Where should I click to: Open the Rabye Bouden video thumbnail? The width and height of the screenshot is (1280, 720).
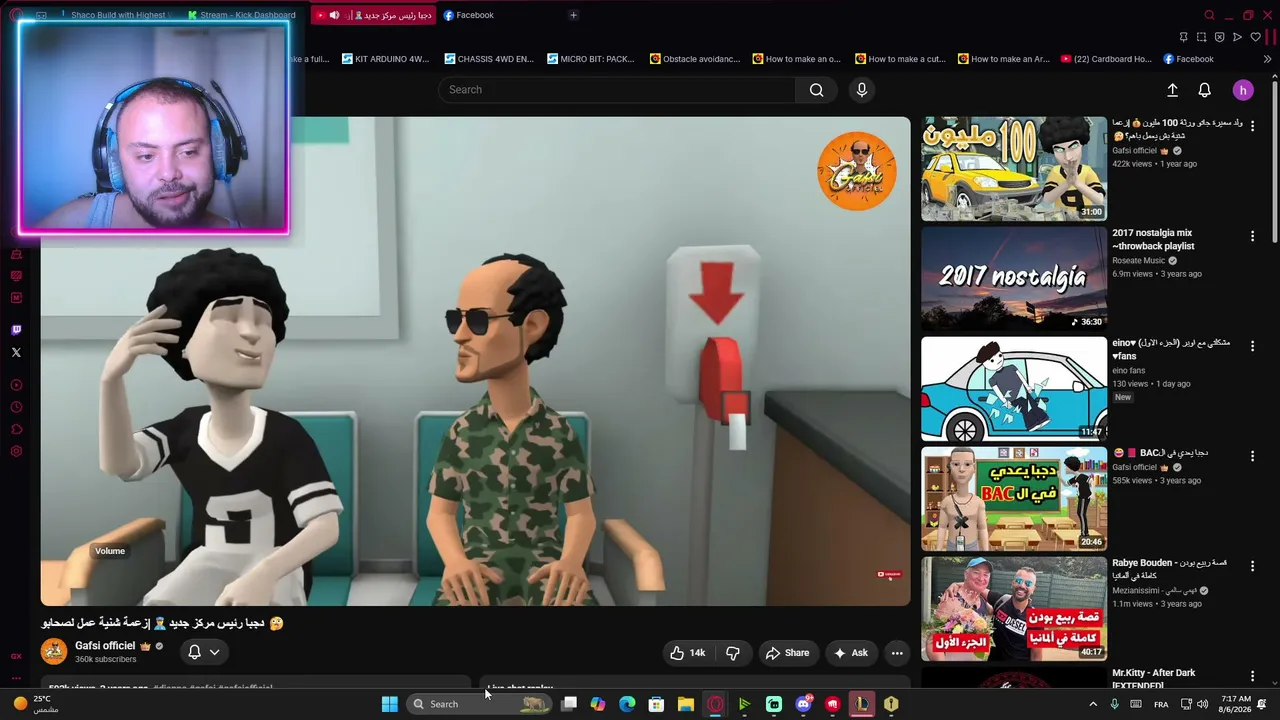point(1014,608)
